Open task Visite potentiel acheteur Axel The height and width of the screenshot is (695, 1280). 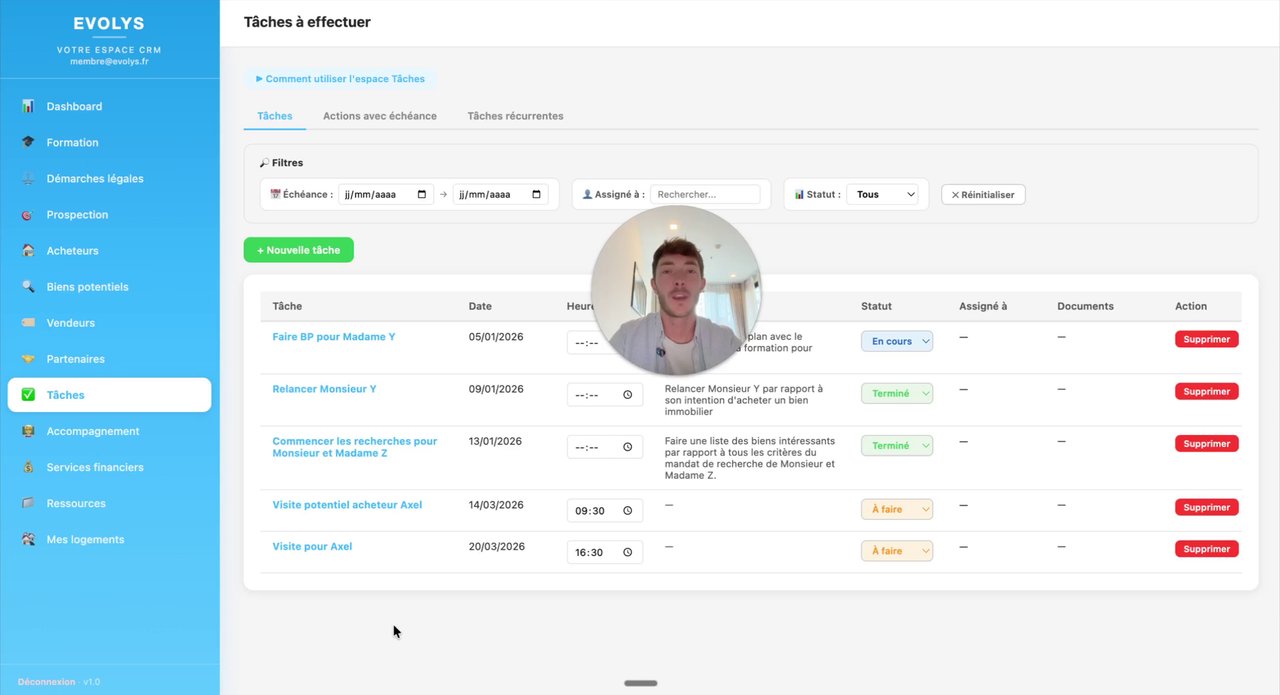pos(347,505)
